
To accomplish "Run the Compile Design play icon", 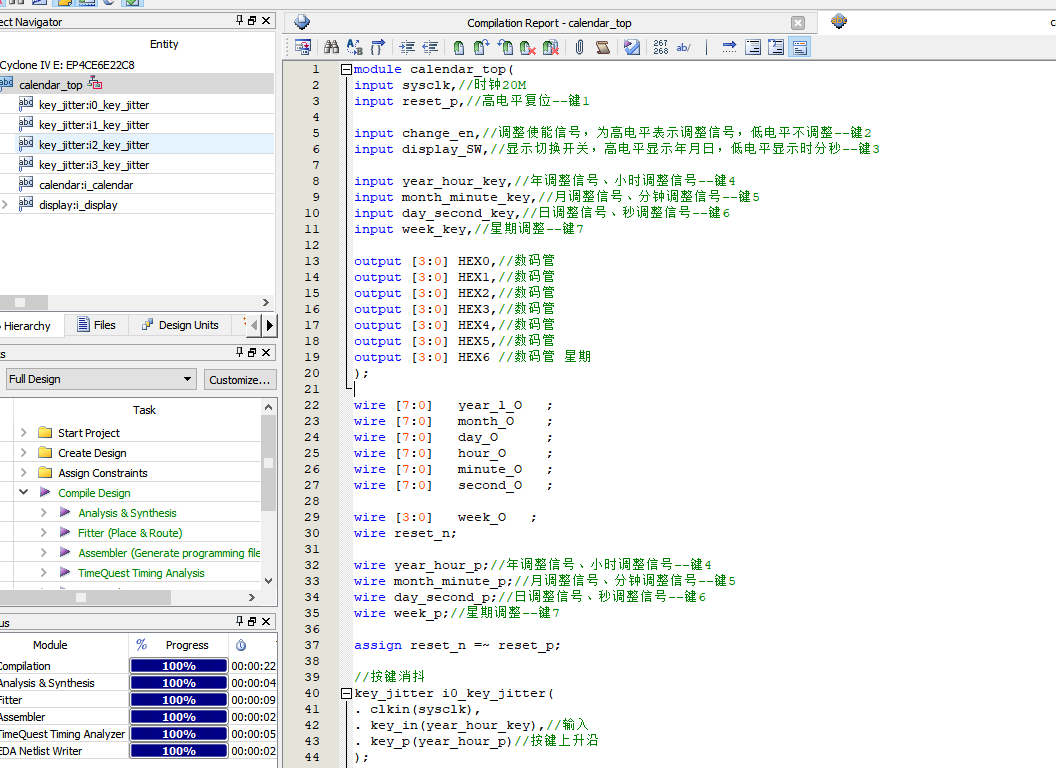I will pos(45,492).
